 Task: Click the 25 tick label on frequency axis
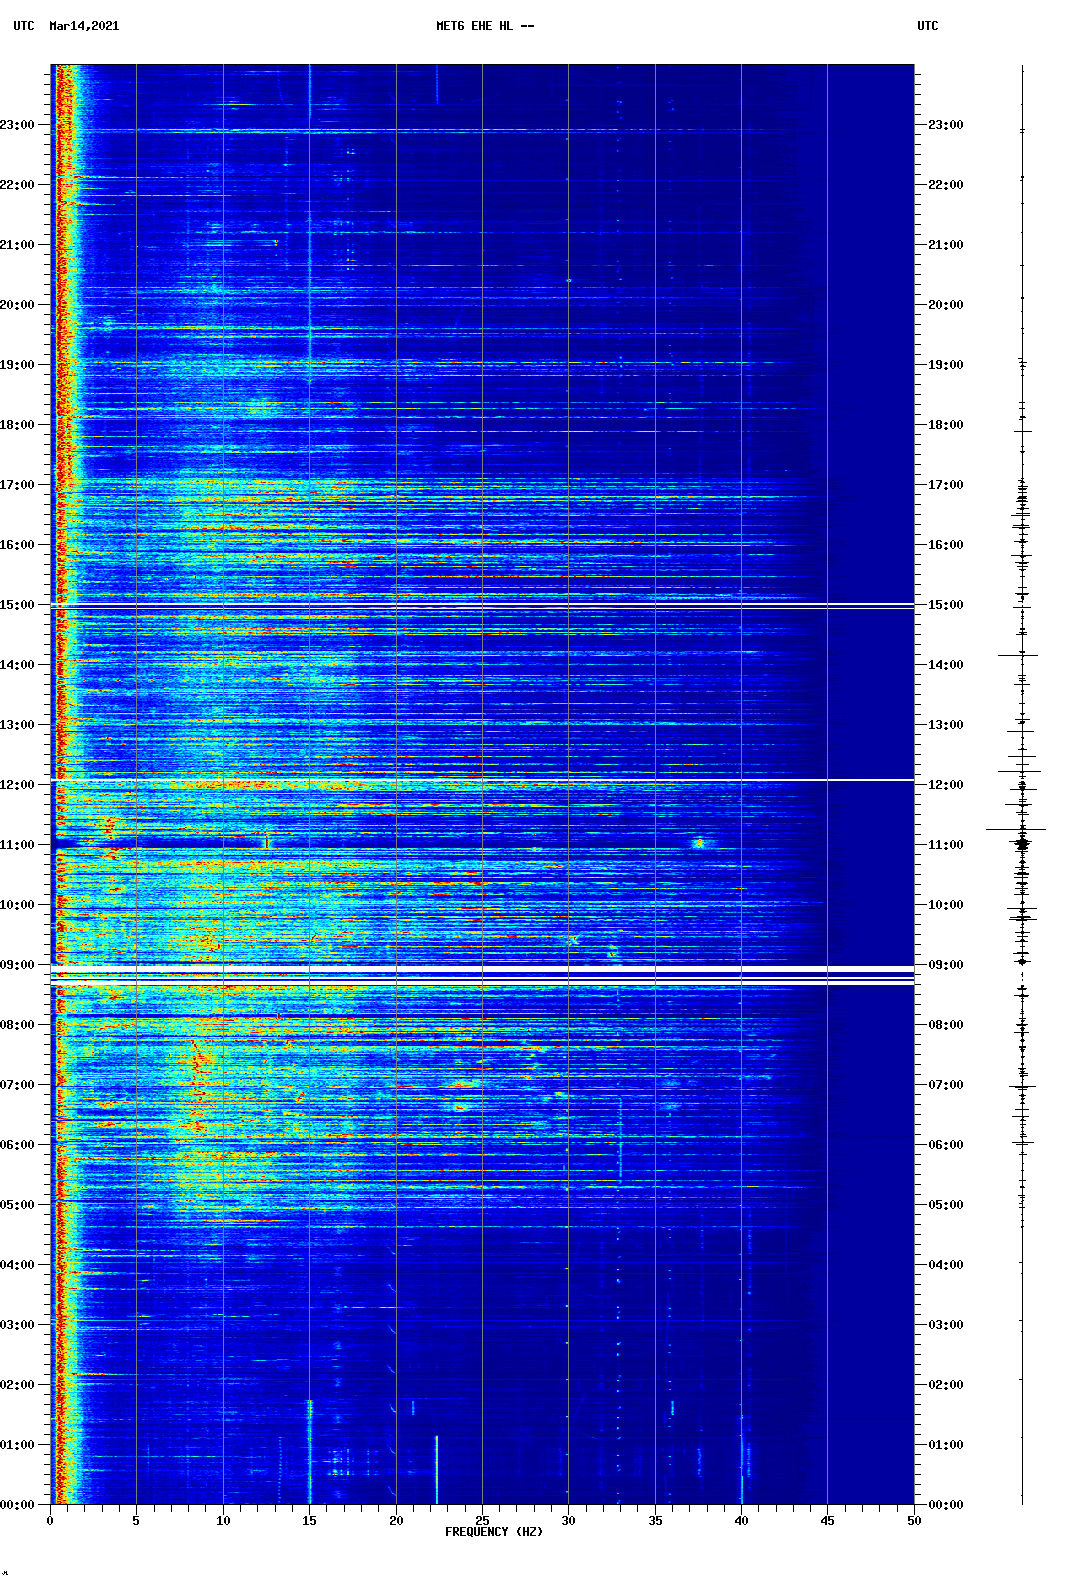click(482, 1521)
